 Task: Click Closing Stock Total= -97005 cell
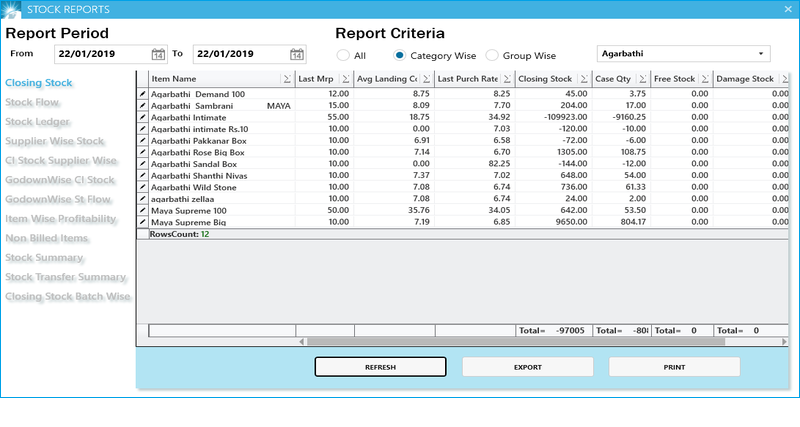[x=554, y=331]
